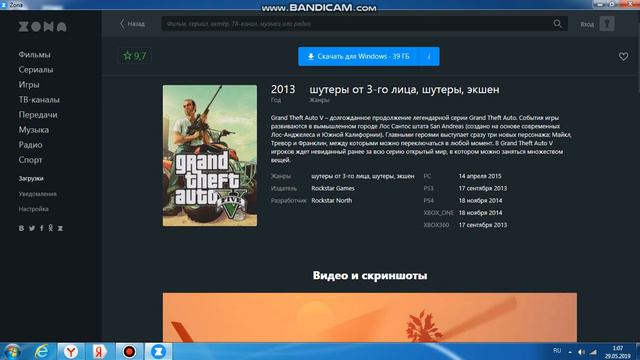Click the Zona social icon in sidebar
Viewport: 640px width, 360px height.
(x=60, y=228)
